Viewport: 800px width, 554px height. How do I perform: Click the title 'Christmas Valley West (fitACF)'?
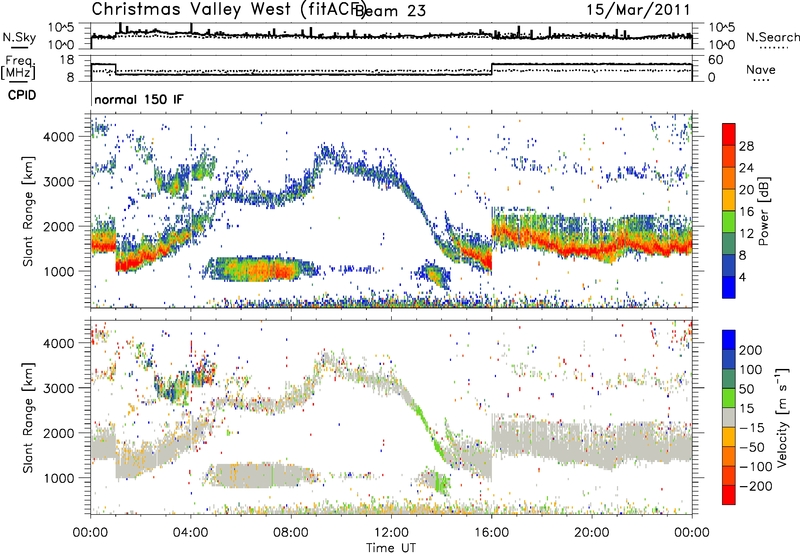(x=228, y=9)
